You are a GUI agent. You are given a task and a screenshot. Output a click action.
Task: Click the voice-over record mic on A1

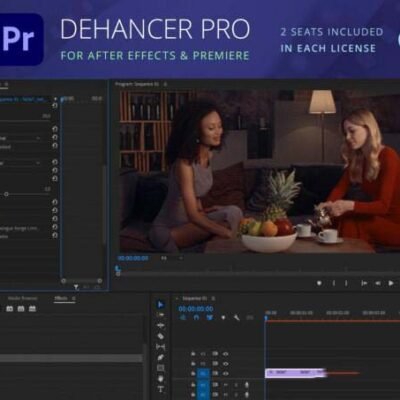(x=247, y=385)
